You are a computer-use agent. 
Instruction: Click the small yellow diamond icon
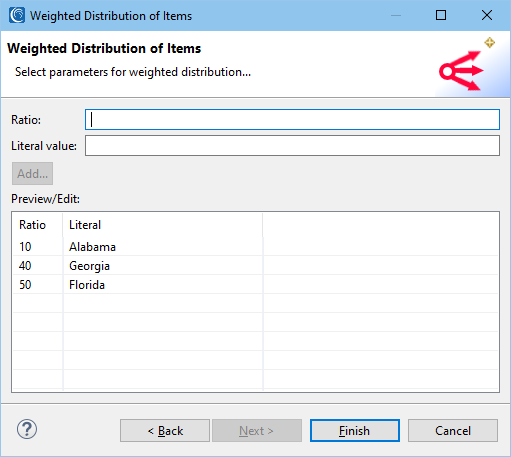(x=489, y=43)
